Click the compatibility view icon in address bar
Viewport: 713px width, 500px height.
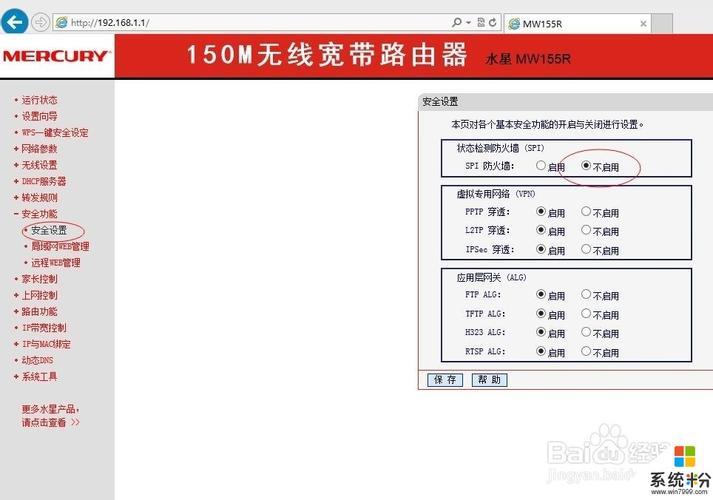[x=481, y=22]
